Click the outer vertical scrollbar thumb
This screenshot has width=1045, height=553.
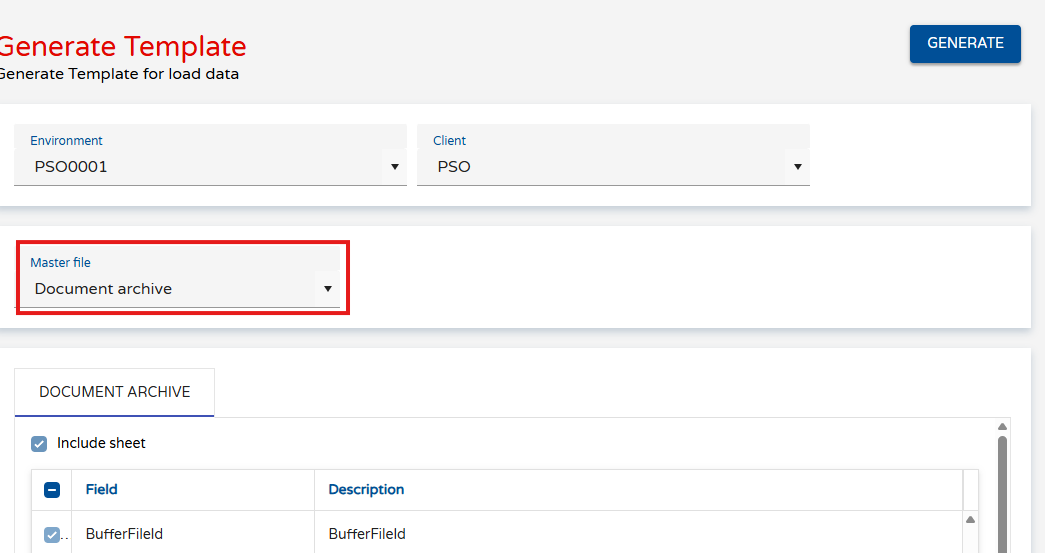coord(1002,494)
